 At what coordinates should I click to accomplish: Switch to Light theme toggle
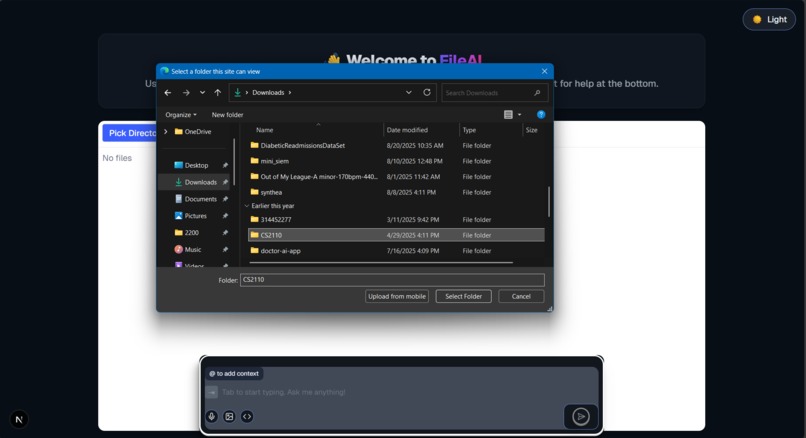pos(769,20)
